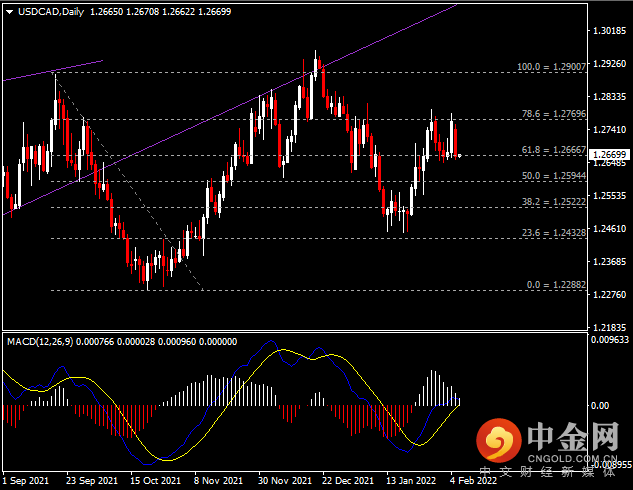Click the price scale value 1.23685
The image size is (633, 490).
coord(609,262)
